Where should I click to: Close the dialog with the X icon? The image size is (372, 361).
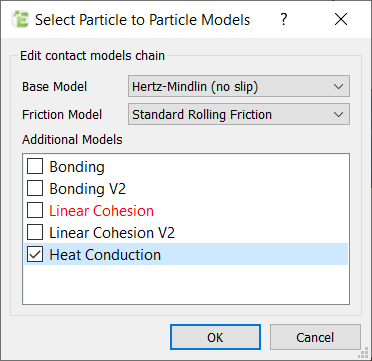[x=341, y=20]
